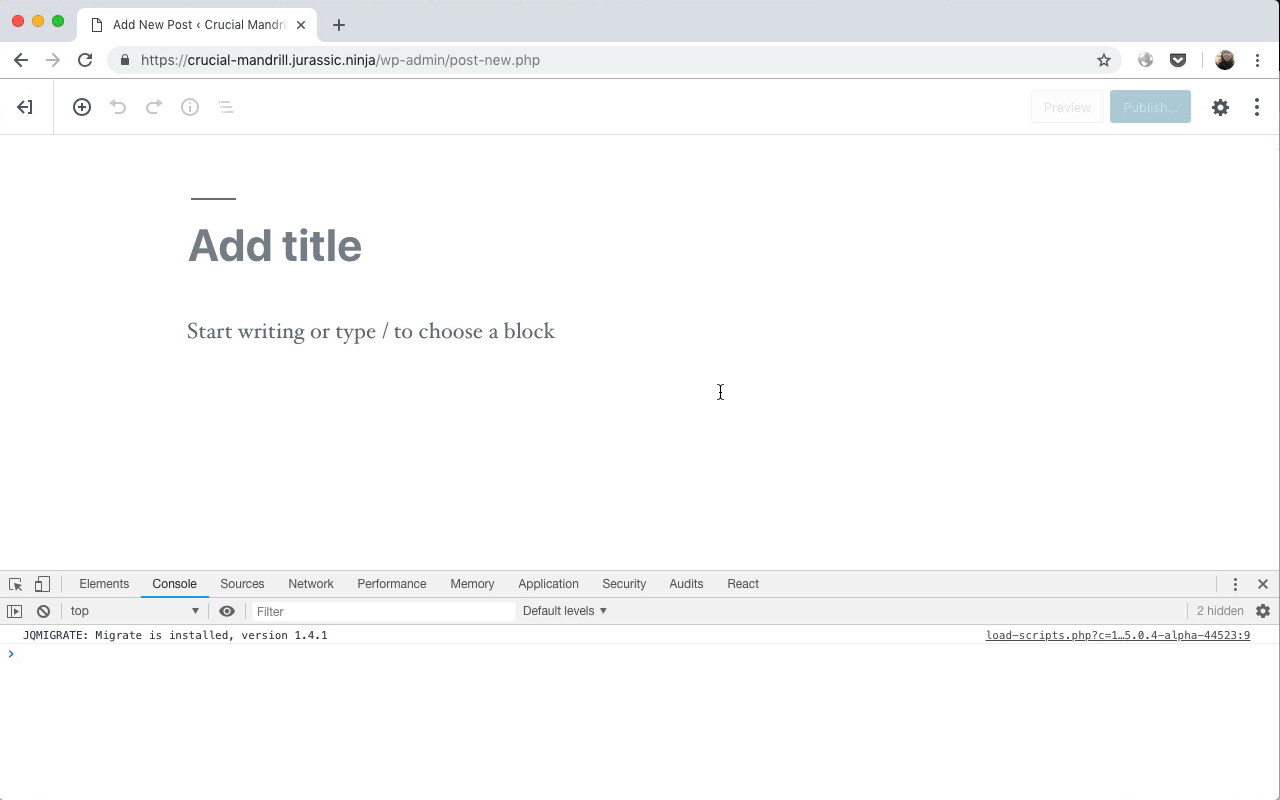Viewport: 1280px width, 800px height.
Task: View site security lock info
Action: click(x=125, y=60)
